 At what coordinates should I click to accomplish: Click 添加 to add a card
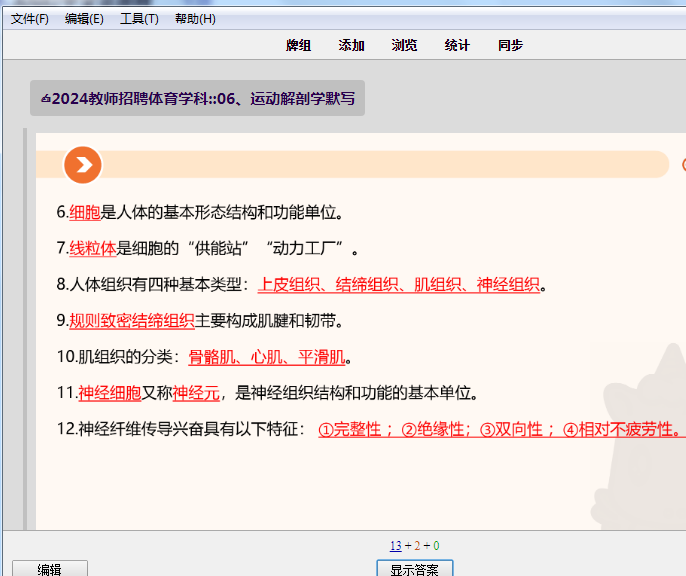point(351,45)
